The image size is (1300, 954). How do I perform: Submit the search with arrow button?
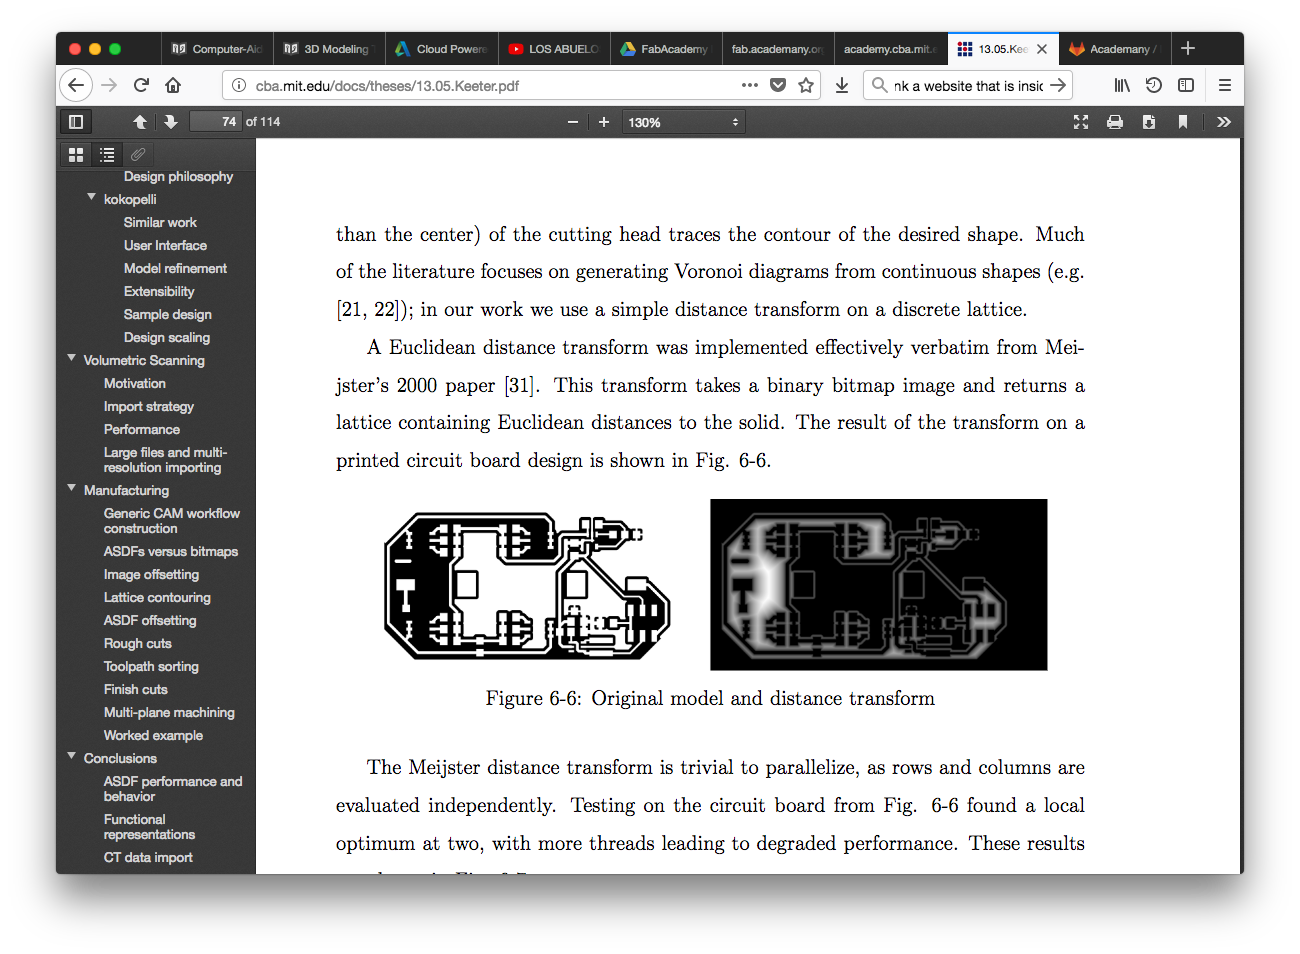[1058, 85]
